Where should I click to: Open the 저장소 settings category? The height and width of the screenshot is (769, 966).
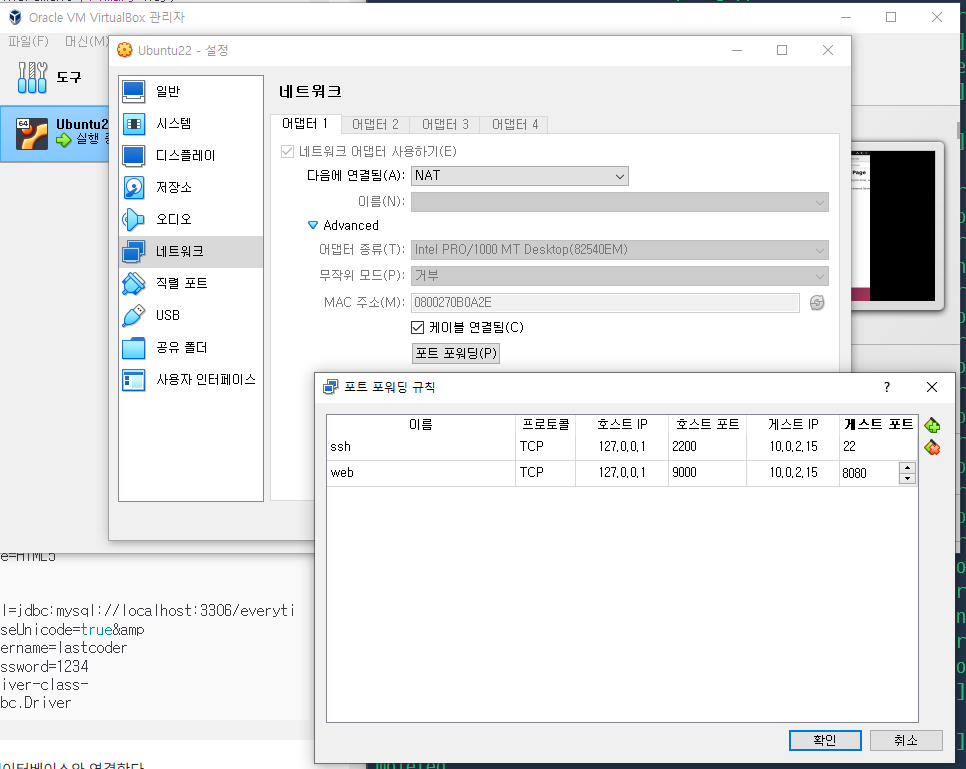tap(190, 187)
